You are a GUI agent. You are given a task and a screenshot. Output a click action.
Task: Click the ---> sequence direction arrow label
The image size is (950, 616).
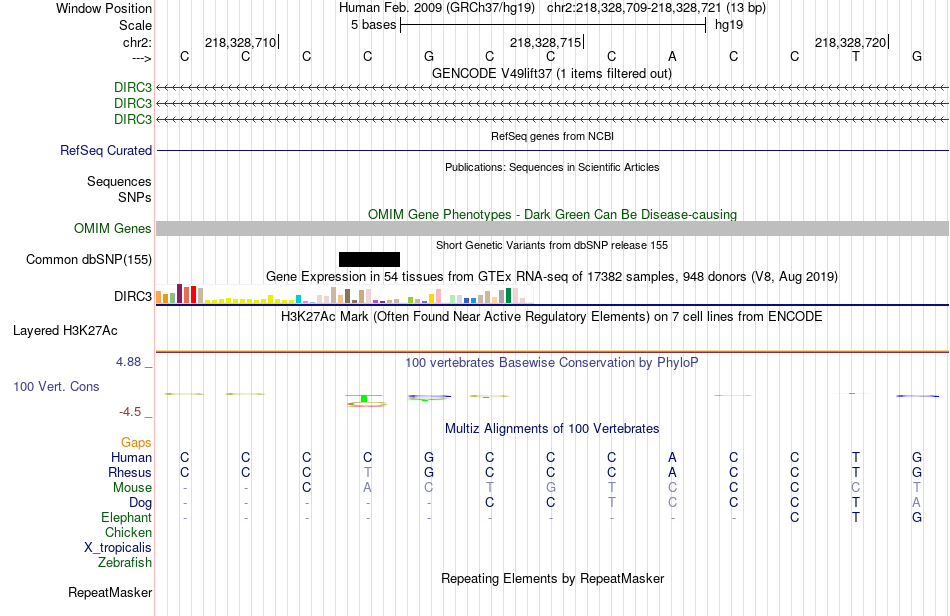(142, 58)
